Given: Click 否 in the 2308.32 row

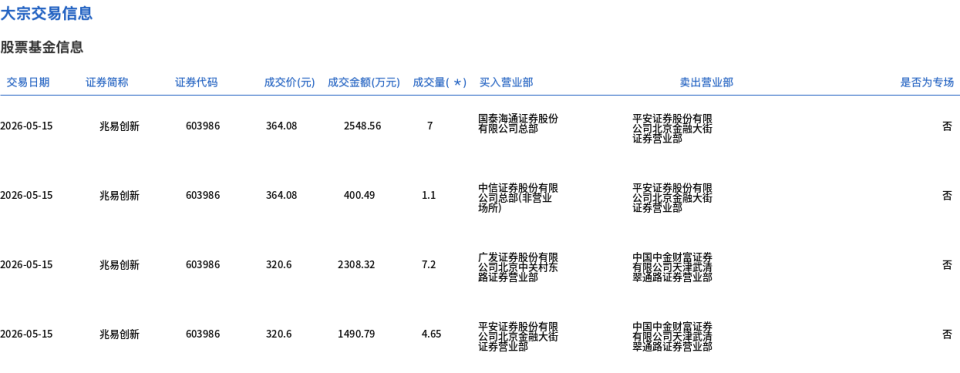Looking at the screenshot, I should pyautogui.click(x=947, y=265).
